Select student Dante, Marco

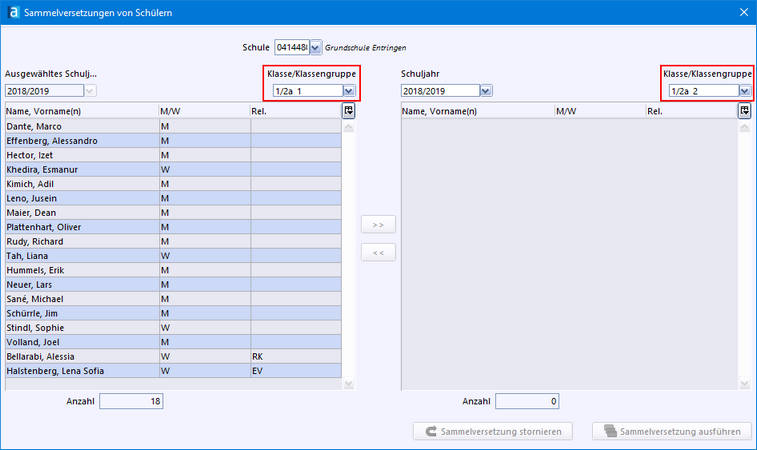click(x=80, y=127)
